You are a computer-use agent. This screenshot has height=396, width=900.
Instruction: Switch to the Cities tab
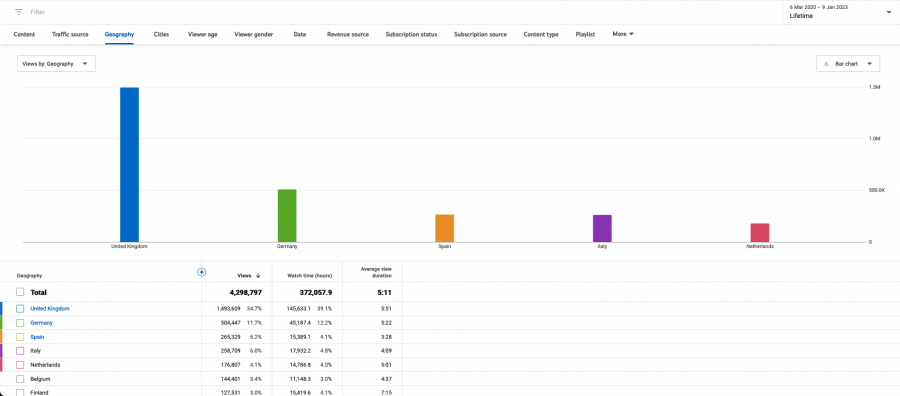click(161, 34)
